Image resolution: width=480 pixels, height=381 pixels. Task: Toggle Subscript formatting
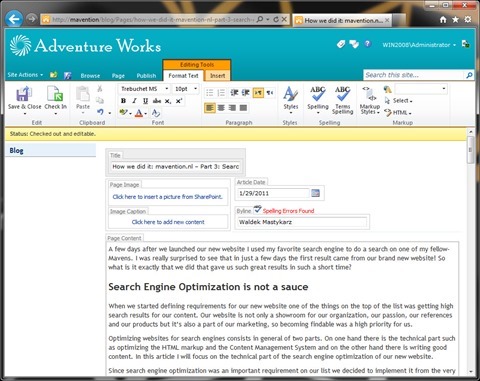(x=168, y=101)
